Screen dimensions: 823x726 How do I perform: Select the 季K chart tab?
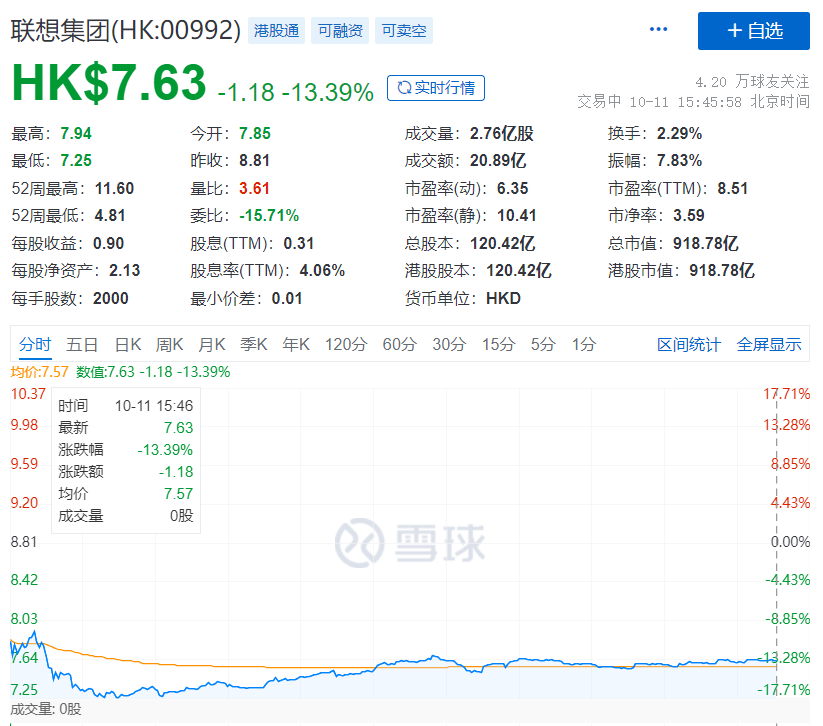tap(254, 345)
